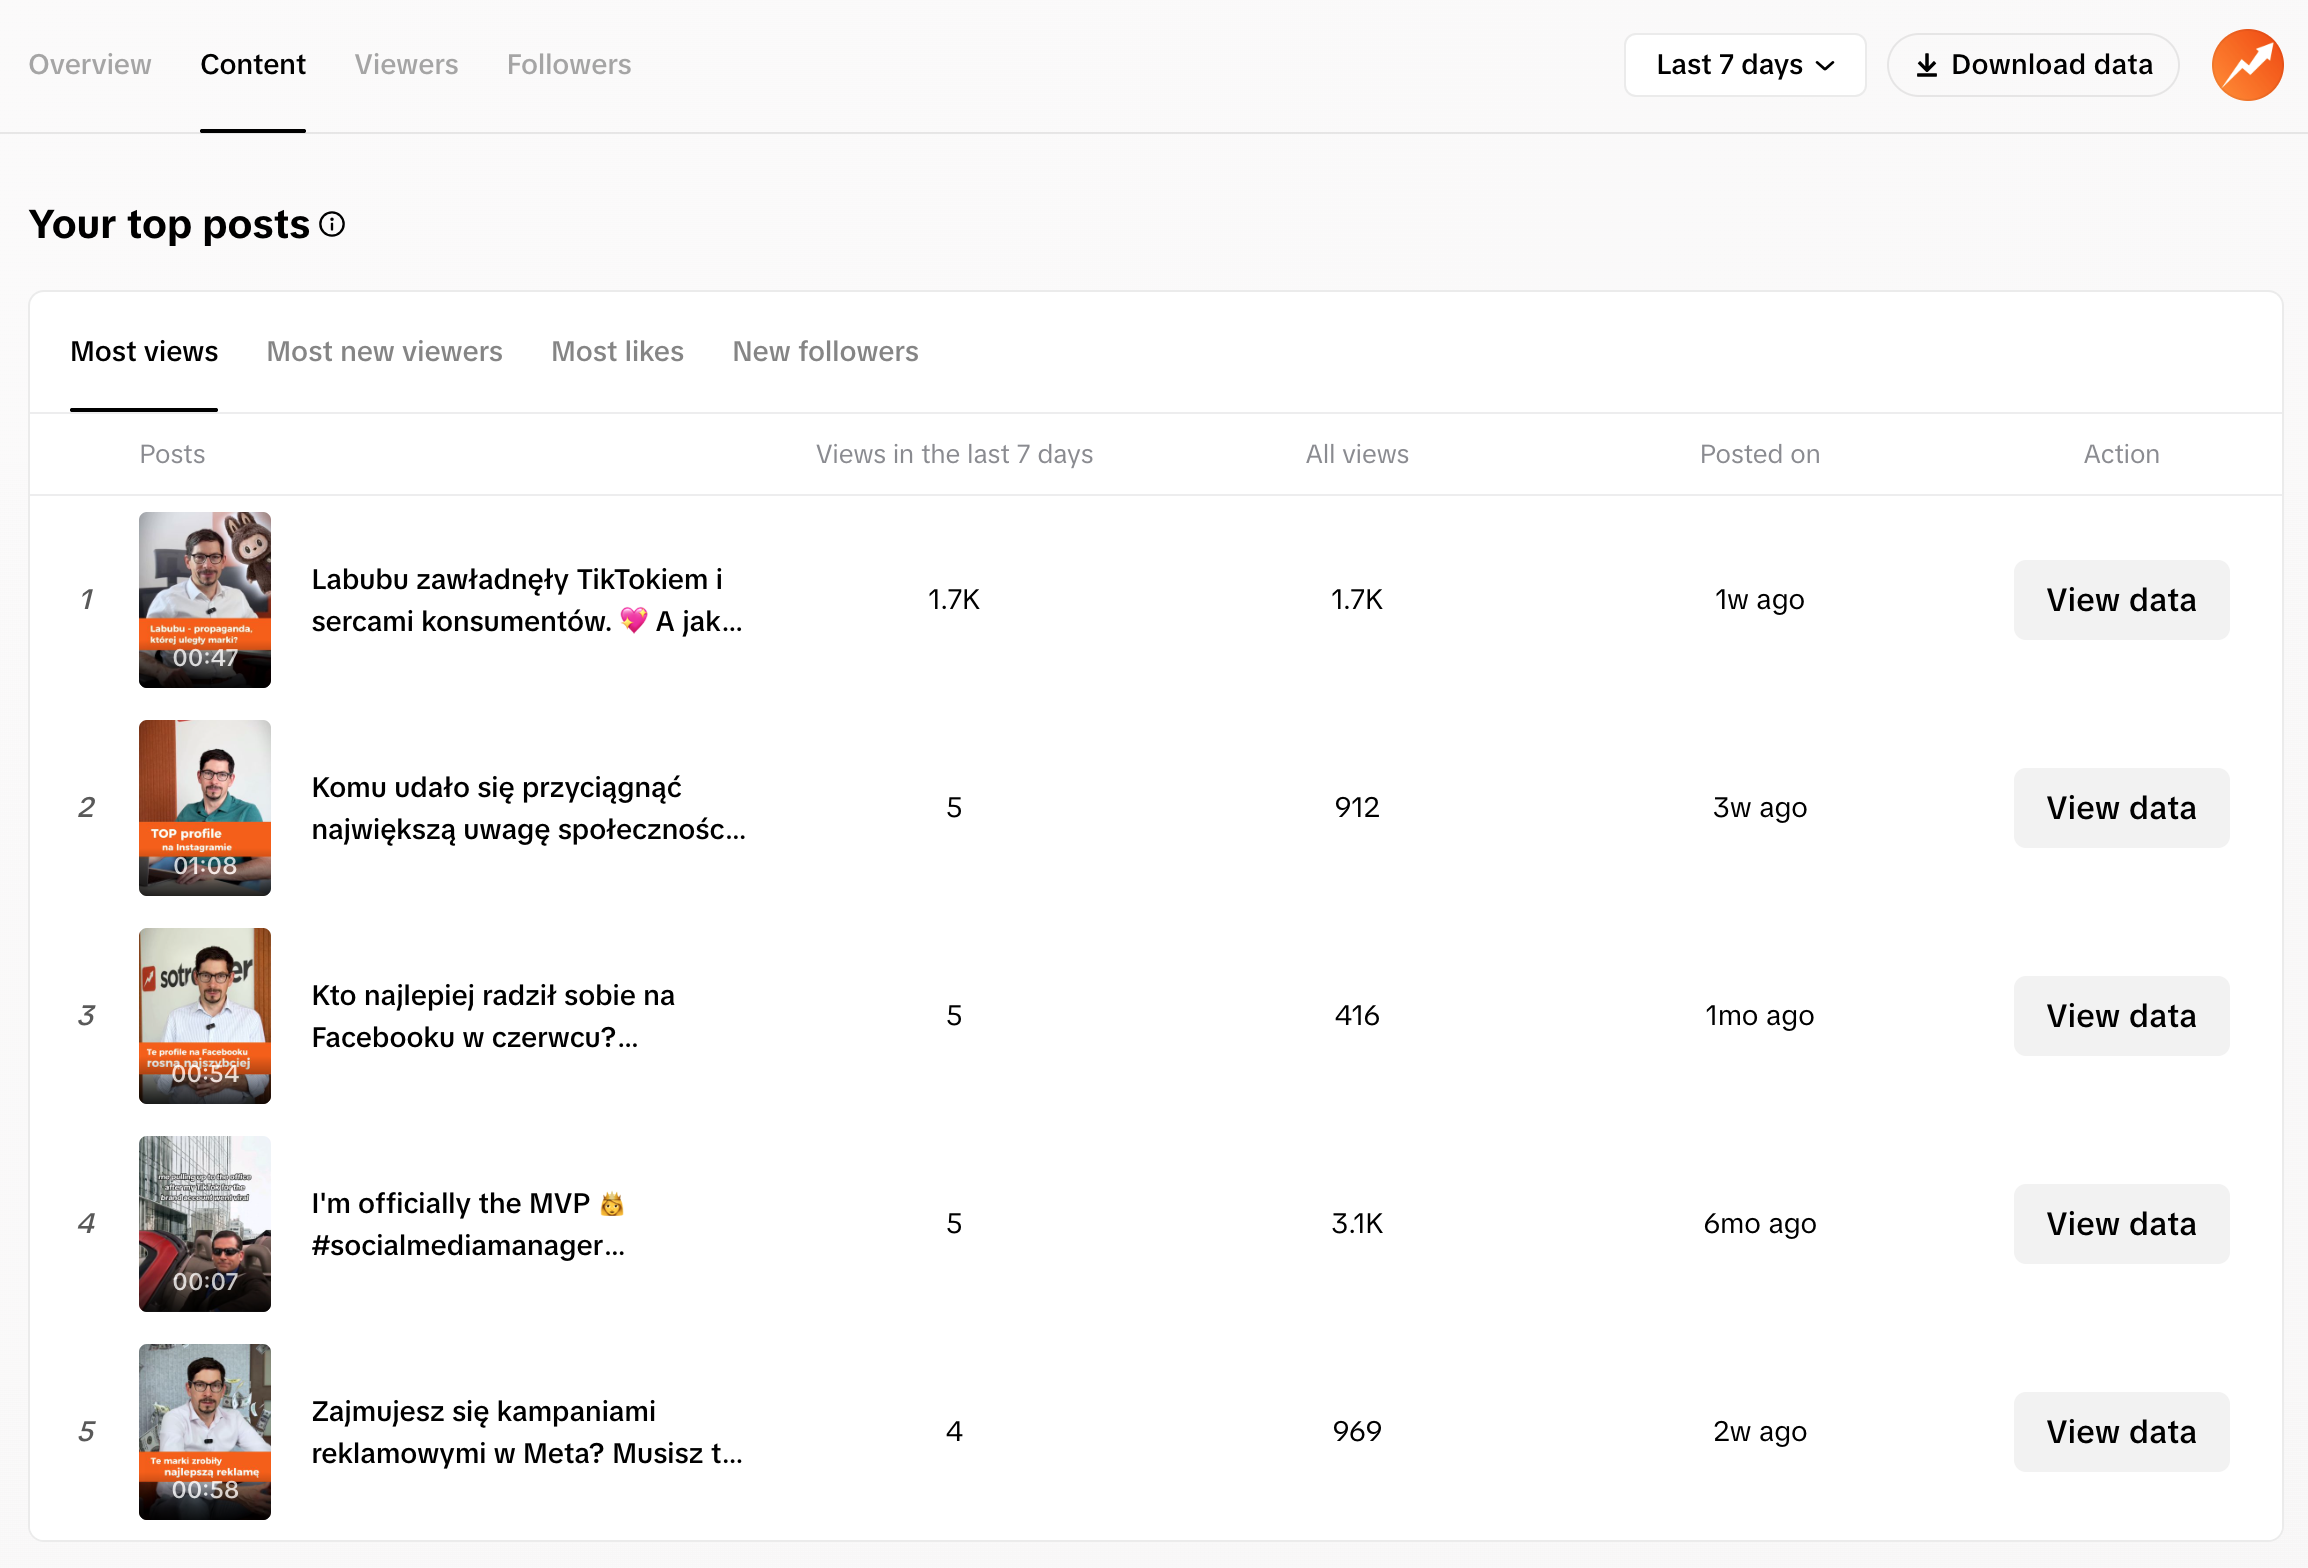Open the "TOP profile na Instagramie" video thumbnail
Image resolution: width=2308 pixels, height=1568 pixels.
(204, 807)
